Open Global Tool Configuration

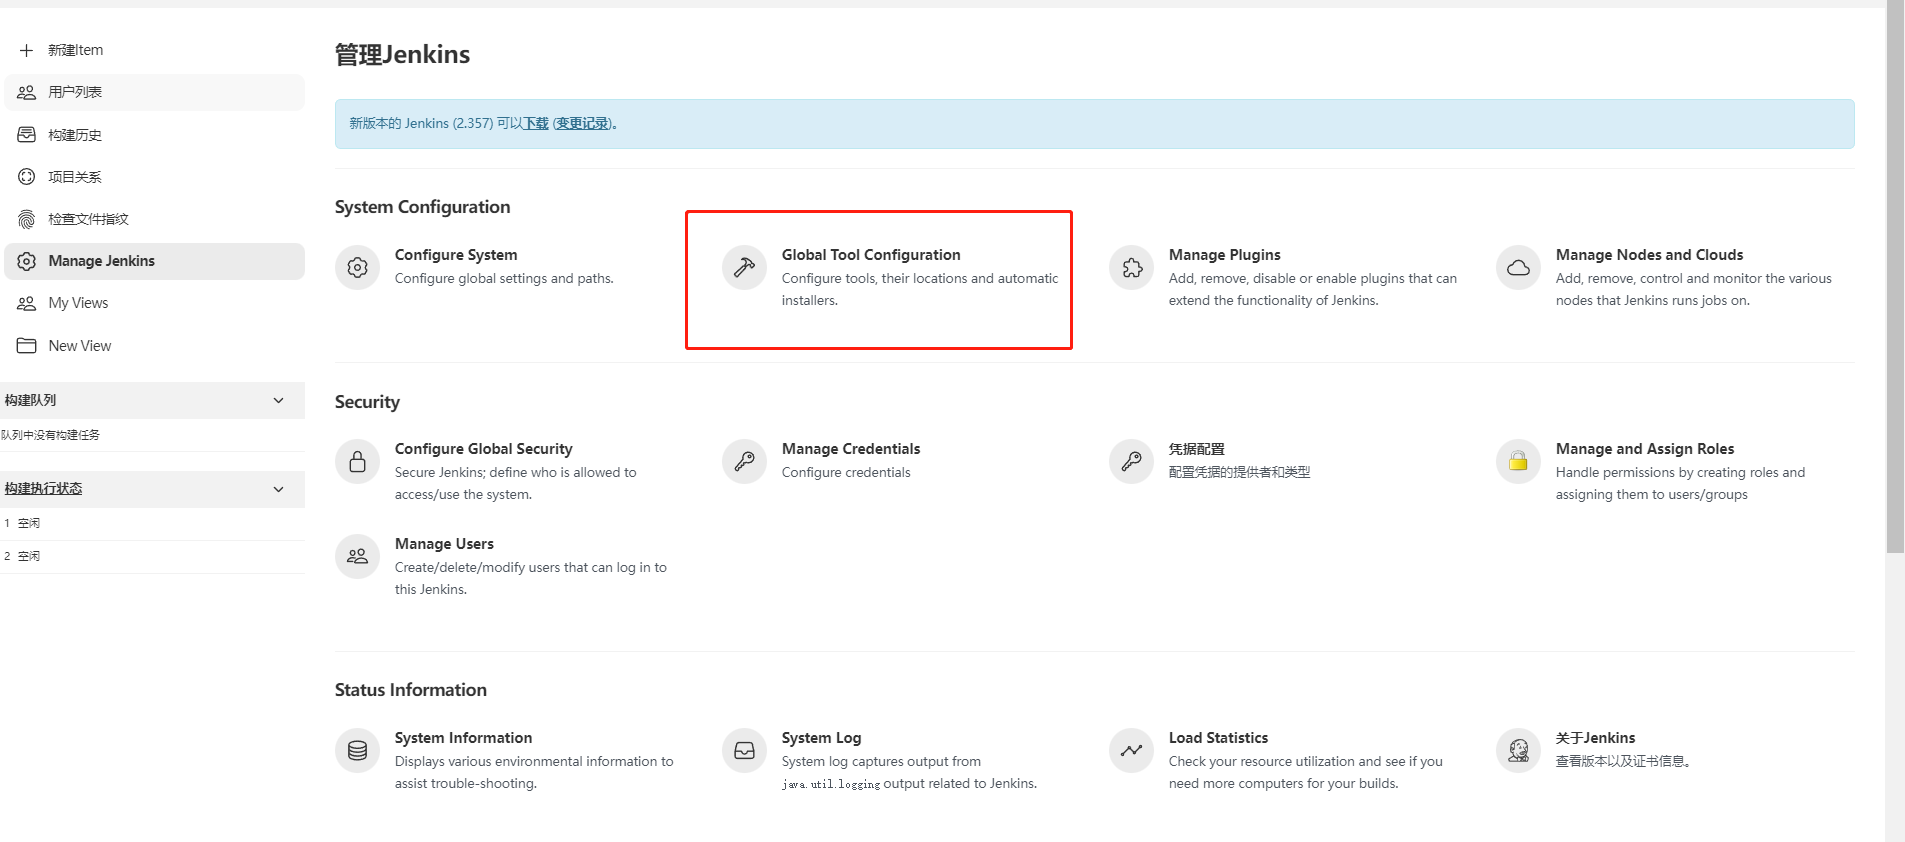[x=871, y=255]
